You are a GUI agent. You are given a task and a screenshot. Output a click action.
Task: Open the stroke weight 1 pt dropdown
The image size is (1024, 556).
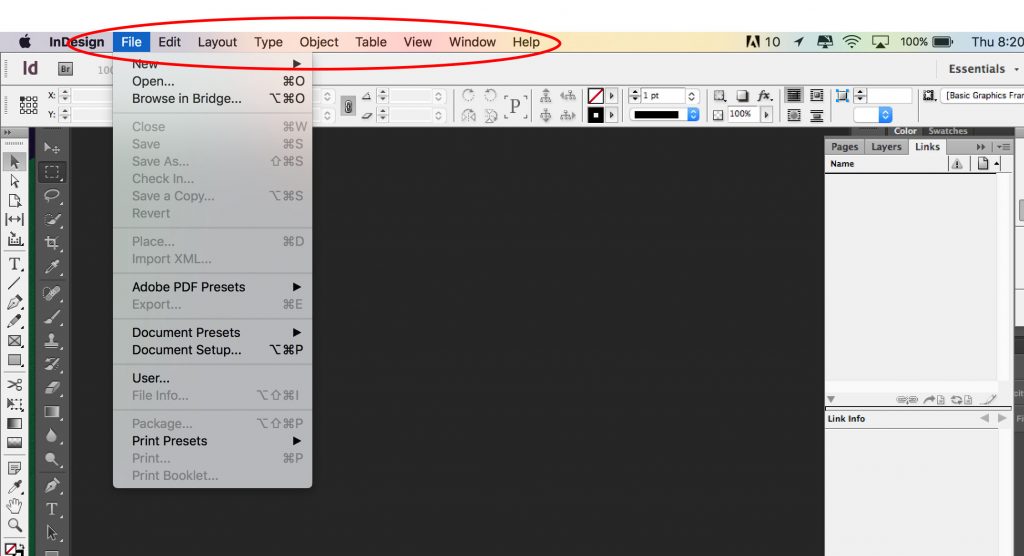pyautogui.click(x=692, y=96)
